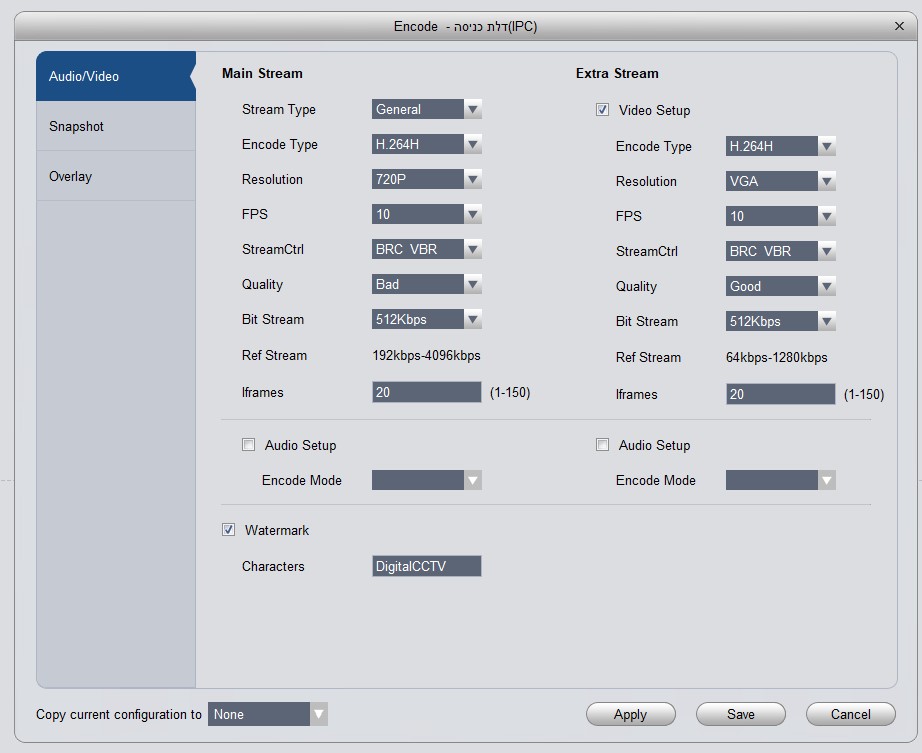Expand Extra Stream StreamCtrl dropdown
922x753 pixels.
click(780, 251)
